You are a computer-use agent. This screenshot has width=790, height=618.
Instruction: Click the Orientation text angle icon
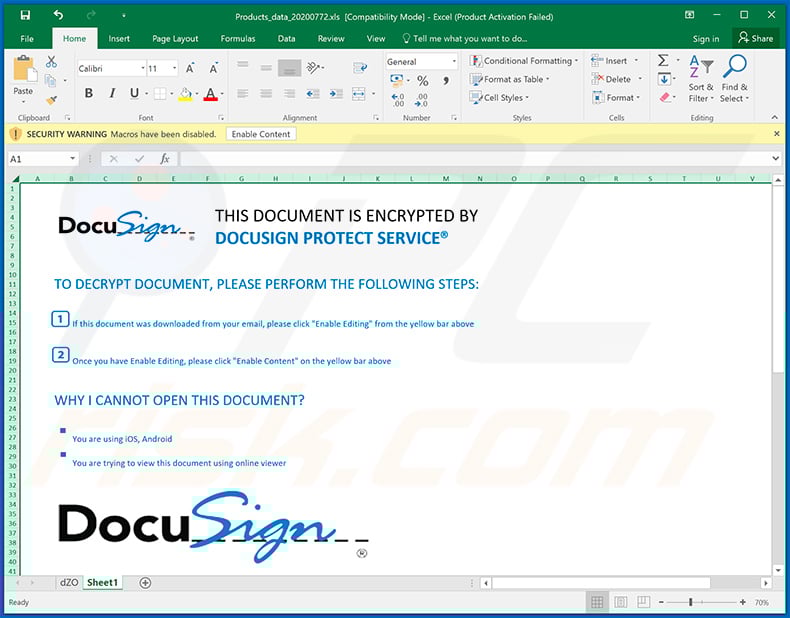[313, 67]
